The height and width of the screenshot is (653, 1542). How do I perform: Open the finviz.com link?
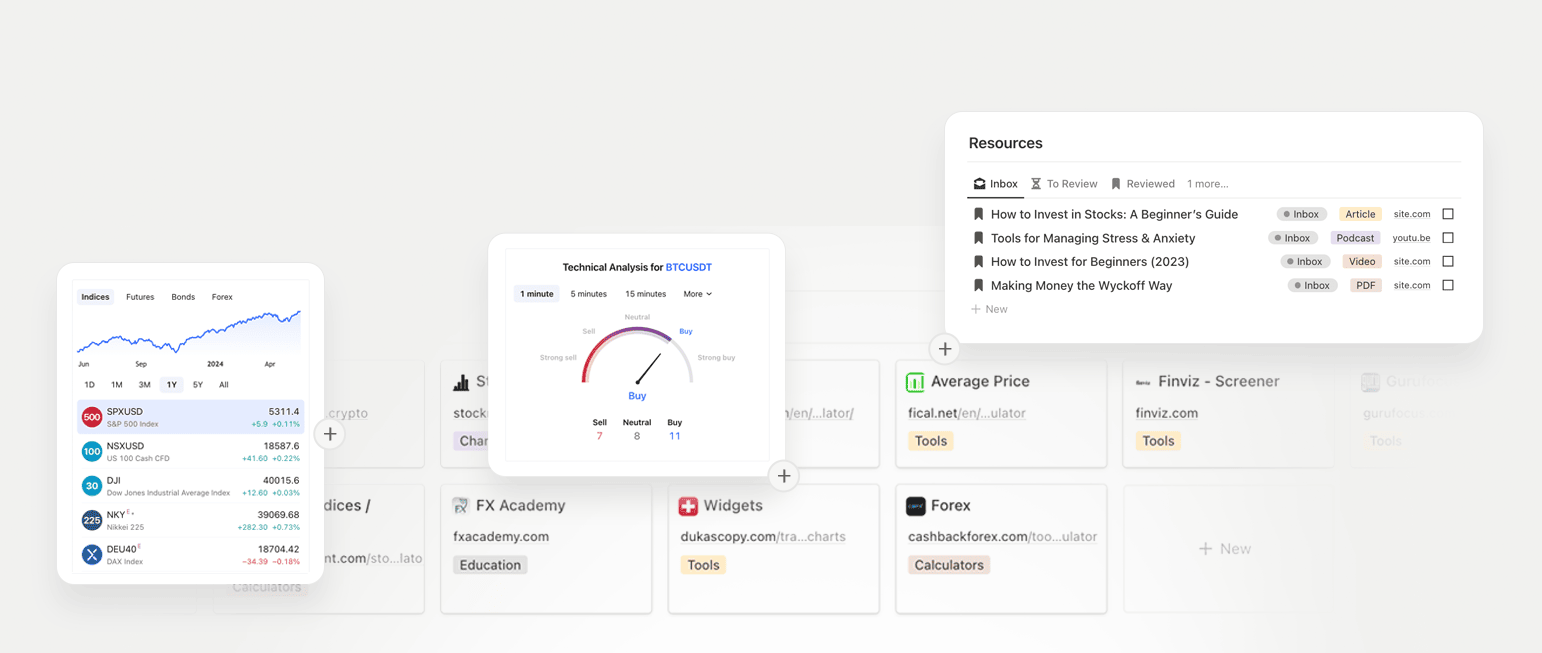[x=1168, y=410]
